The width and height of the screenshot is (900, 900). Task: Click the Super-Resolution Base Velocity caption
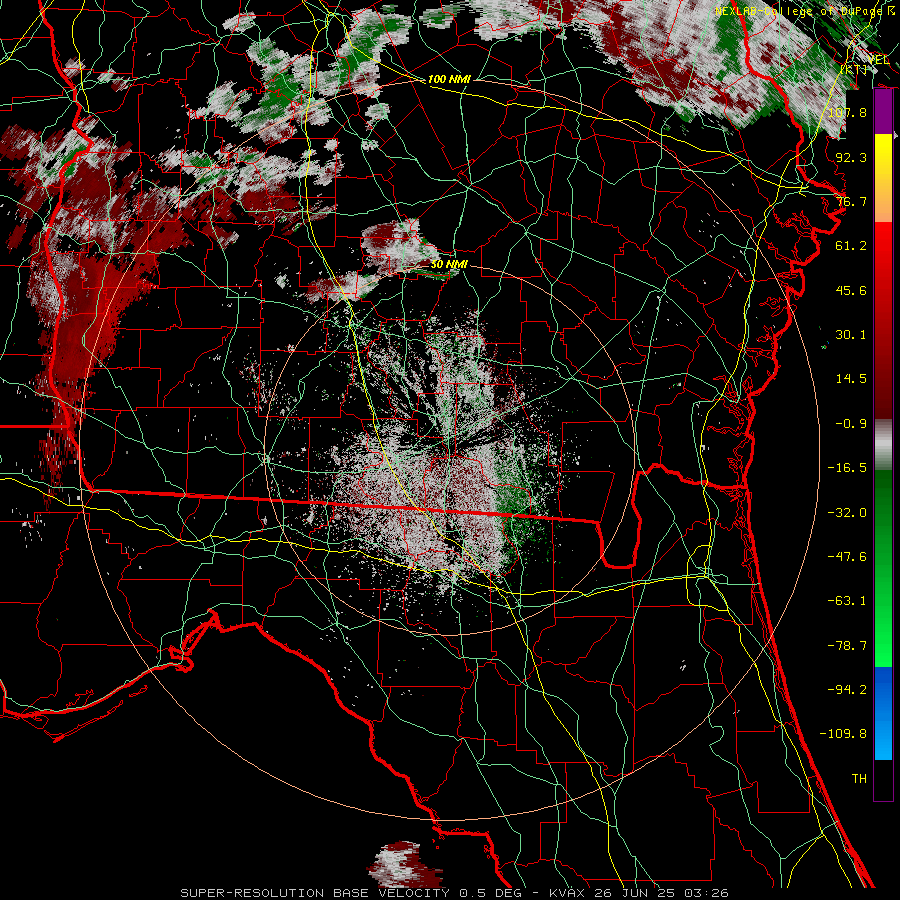click(455, 893)
